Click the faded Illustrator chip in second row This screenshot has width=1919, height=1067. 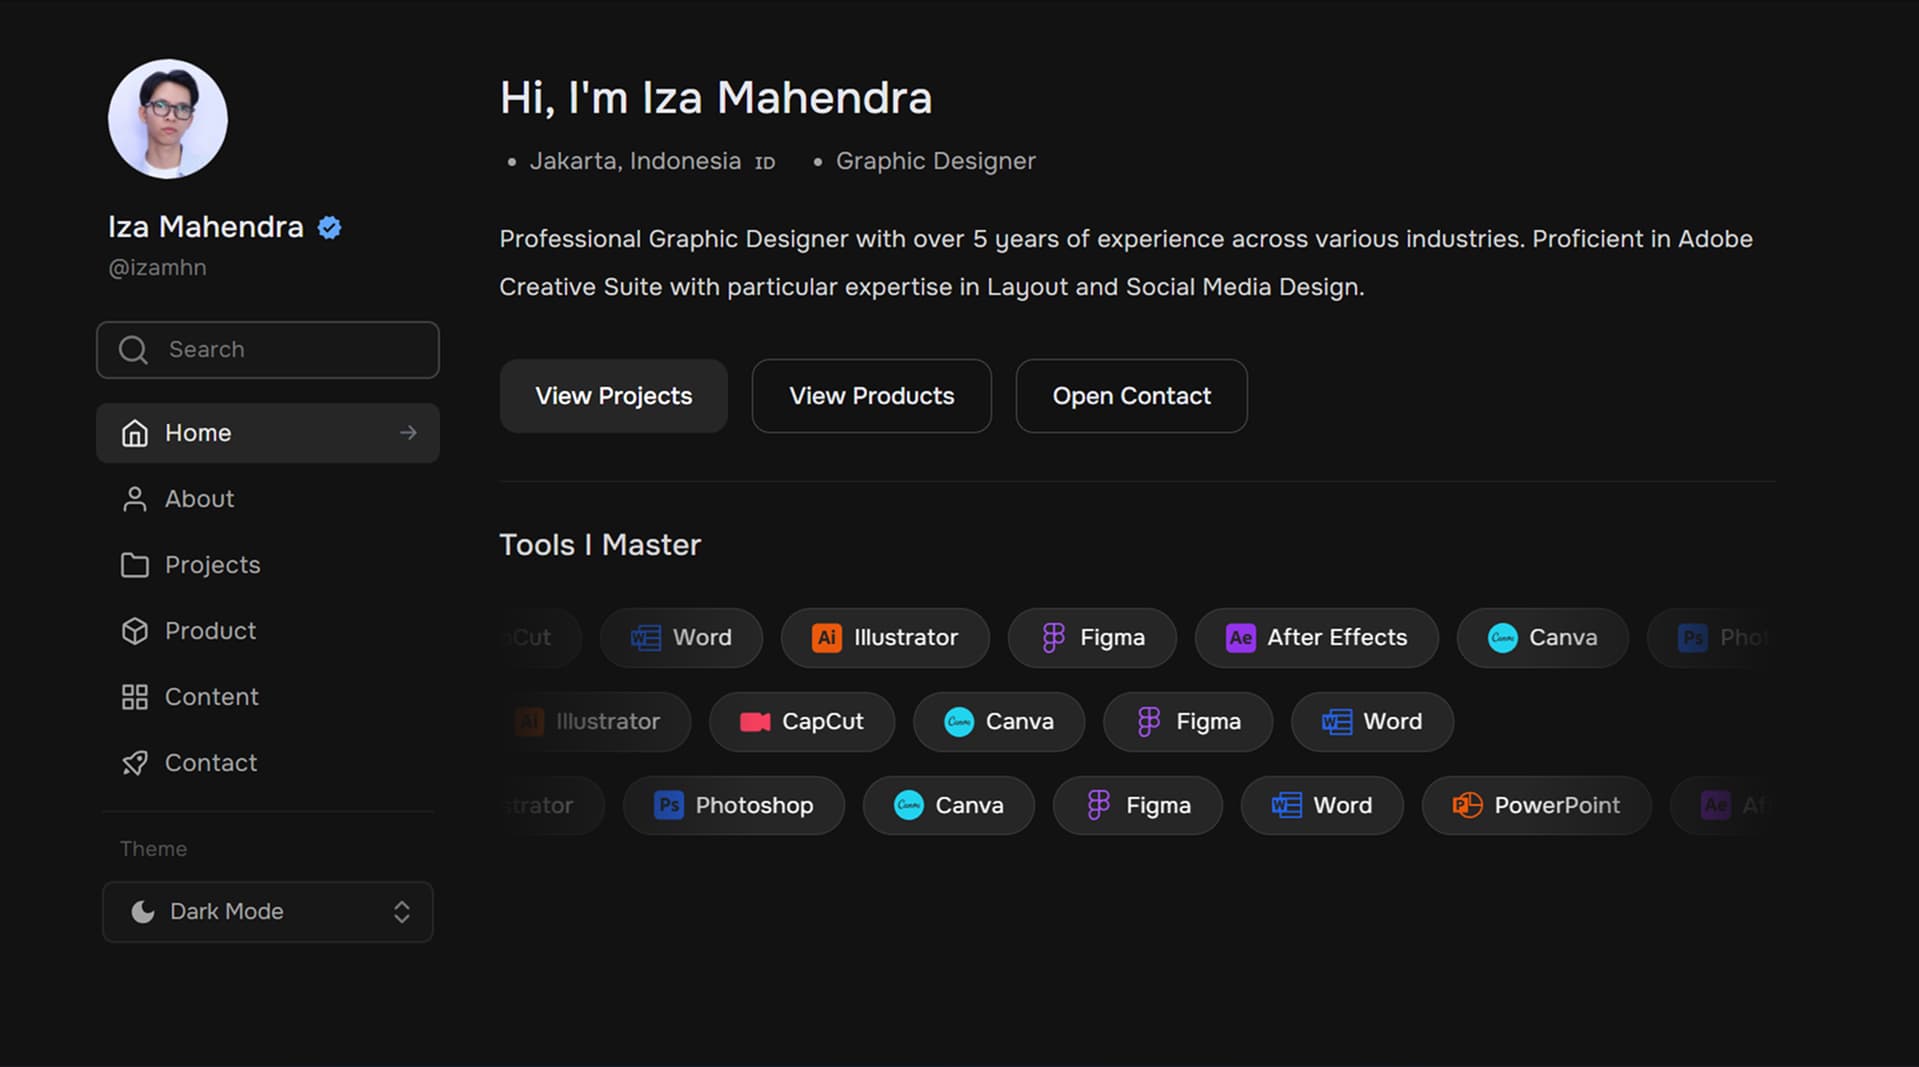click(x=595, y=722)
